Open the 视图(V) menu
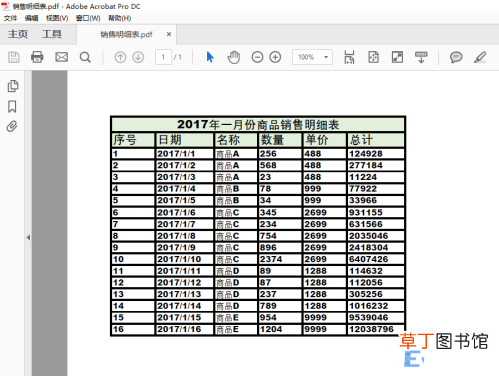Viewport: 499px width, 376px height. (x=57, y=18)
